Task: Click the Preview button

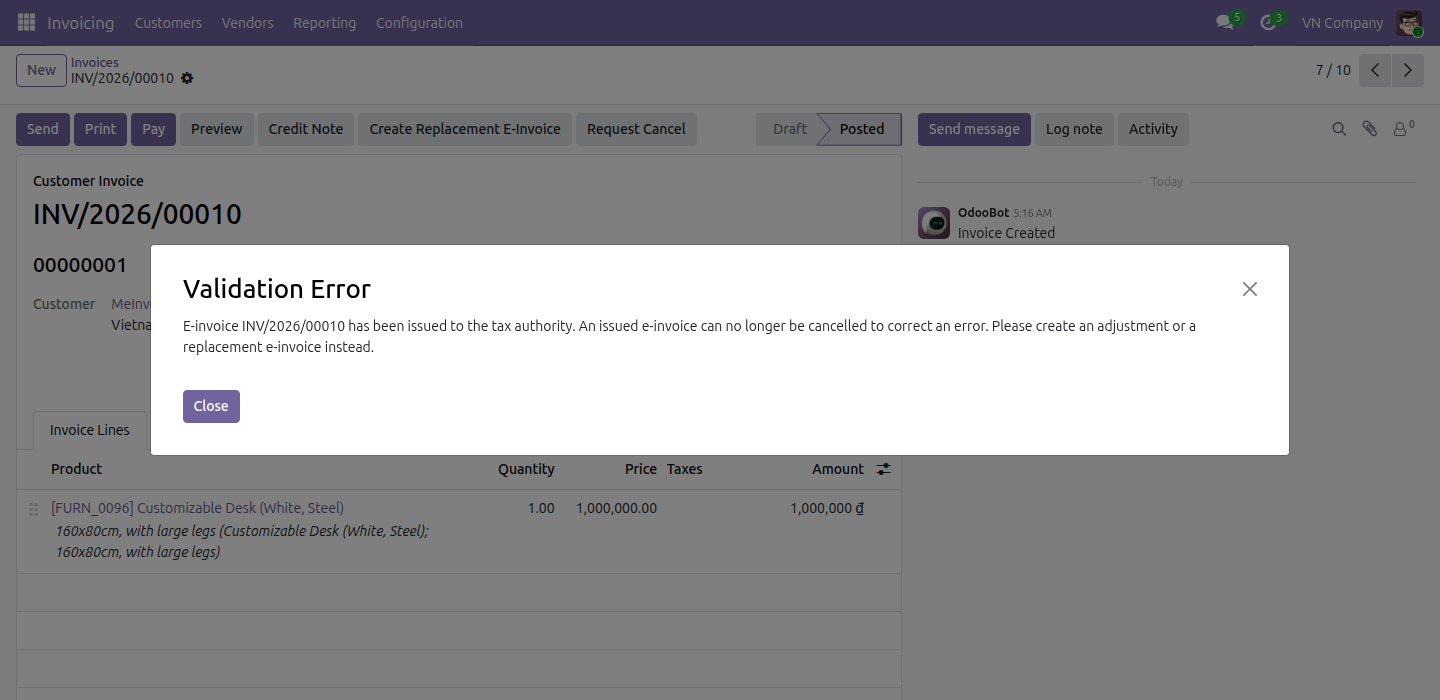Action: pyautogui.click(x=217, y=129)
